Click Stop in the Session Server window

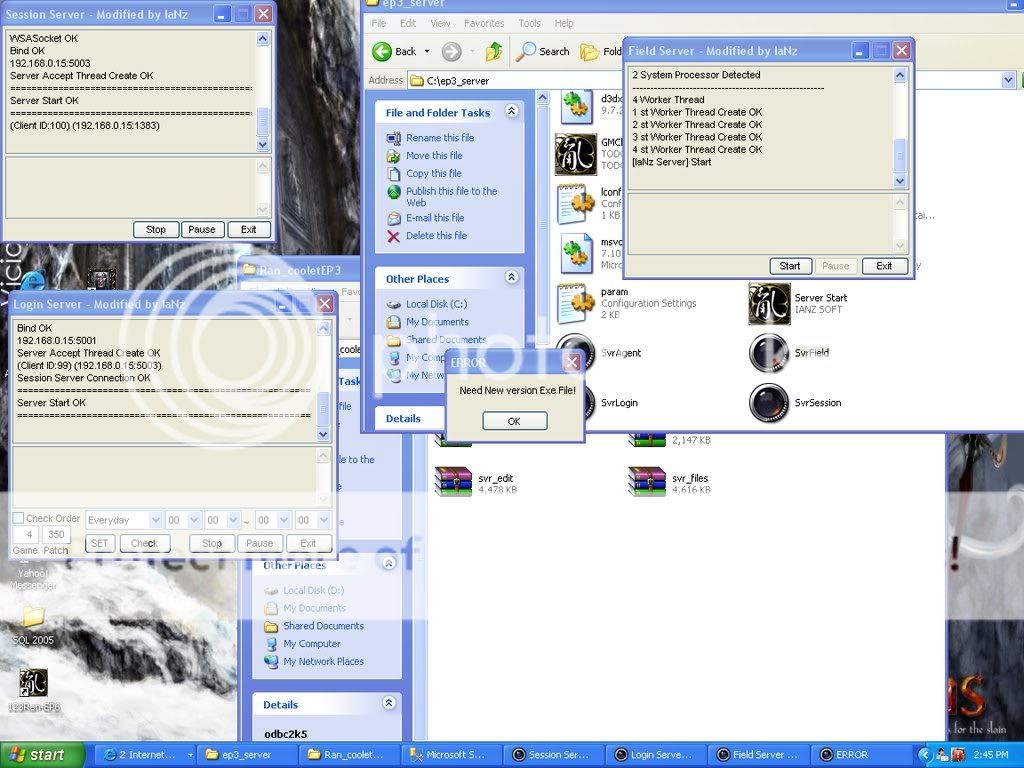pyautogui.click(x=156, y=229)
